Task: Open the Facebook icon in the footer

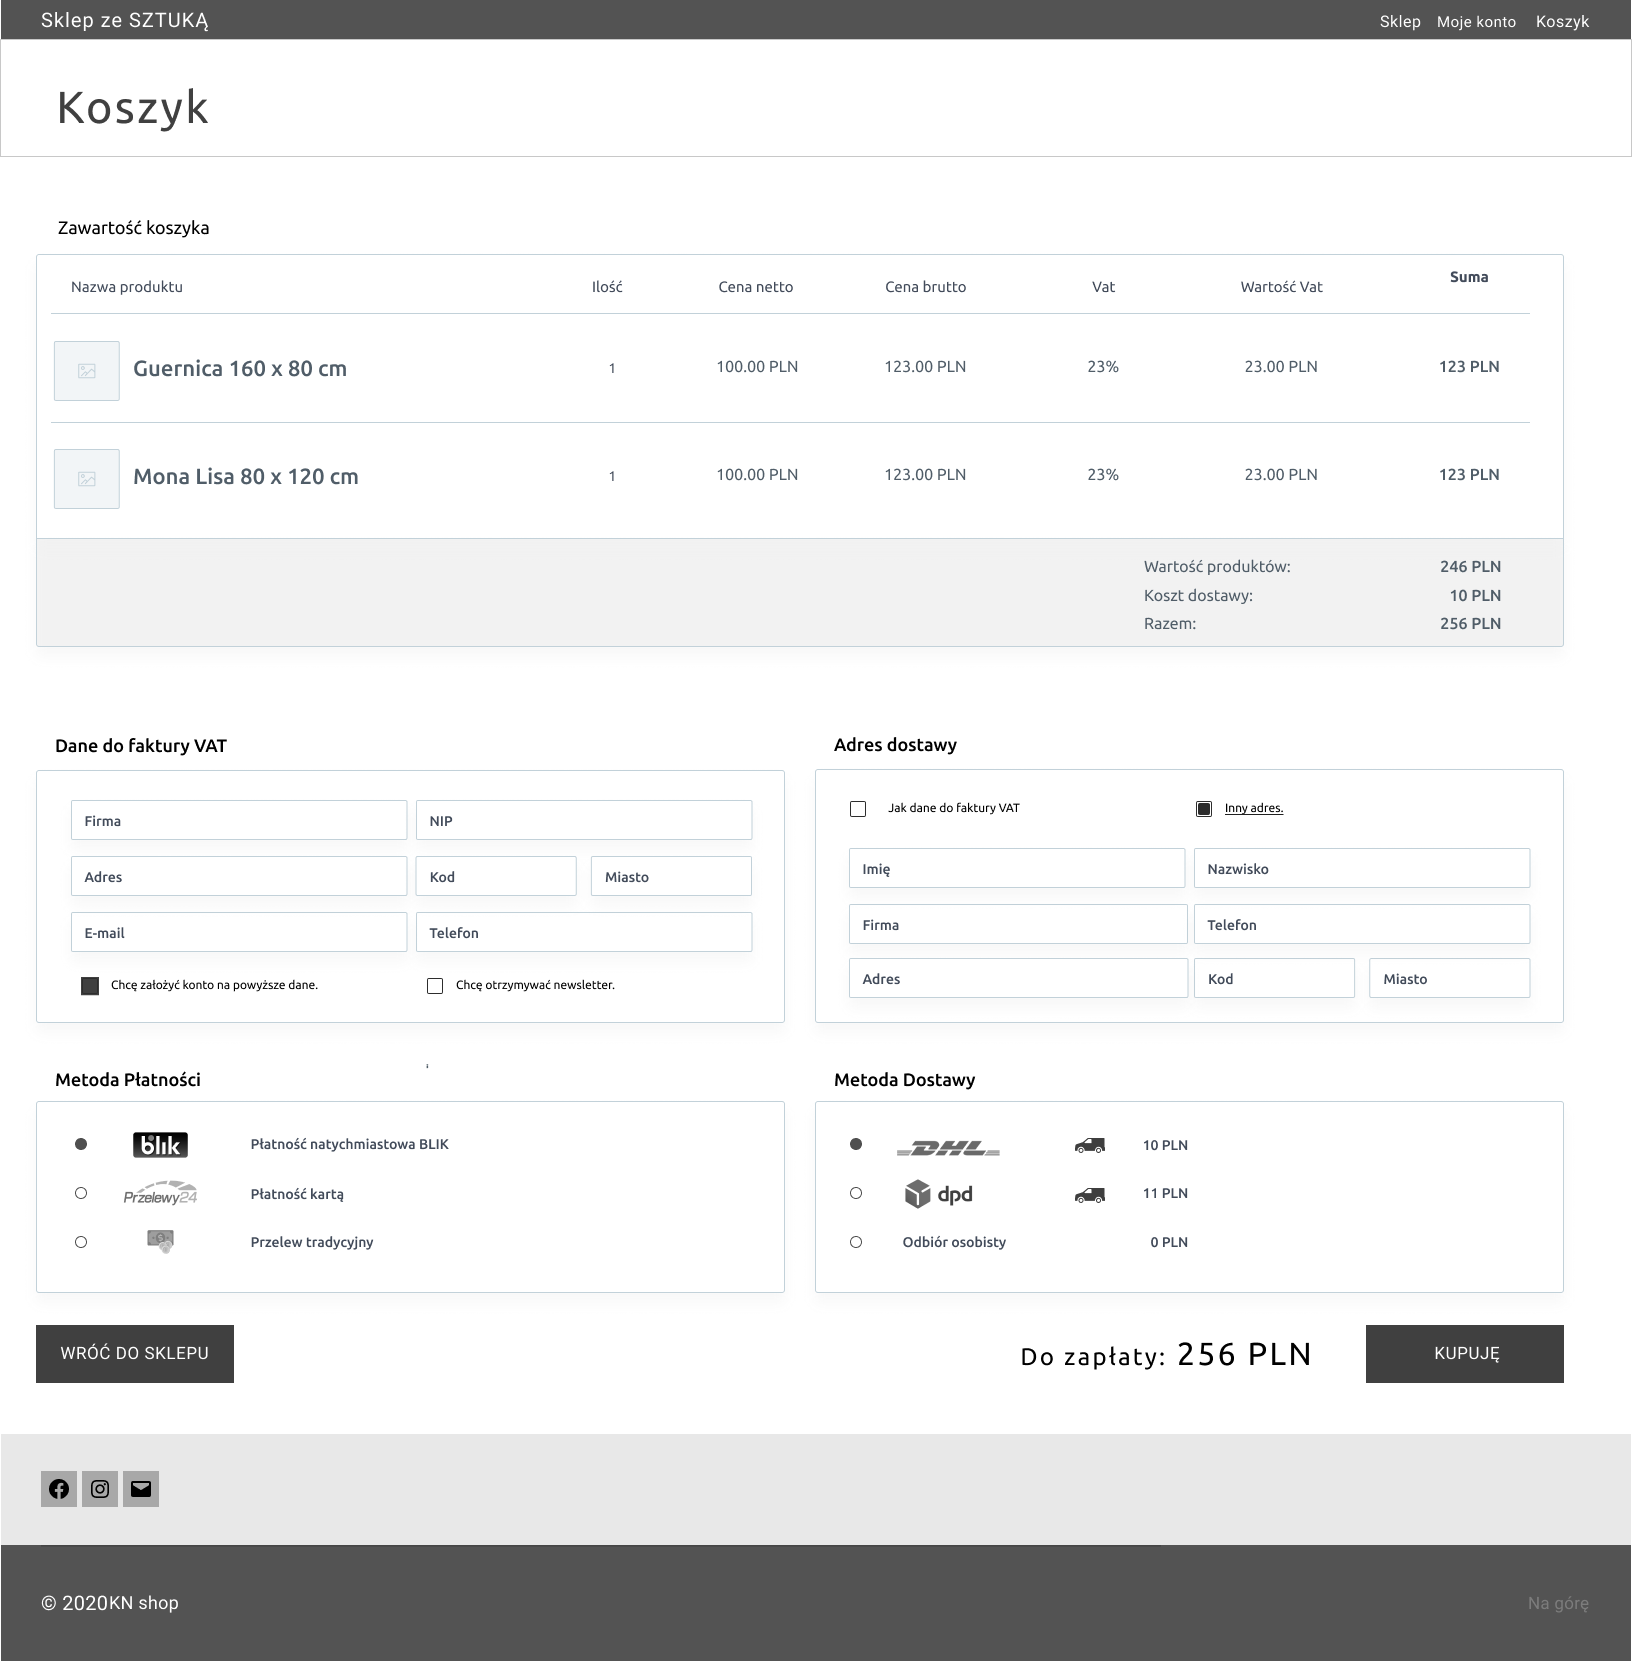Action: point(59,1489)
